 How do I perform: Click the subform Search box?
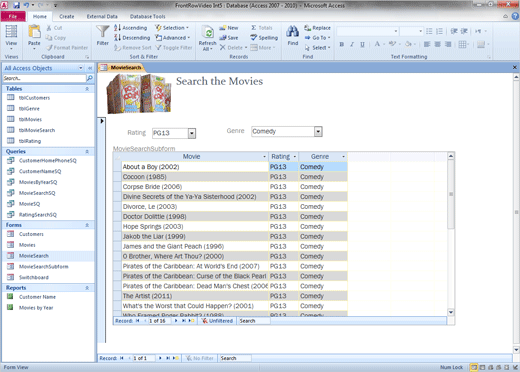[x=254, y=321]
